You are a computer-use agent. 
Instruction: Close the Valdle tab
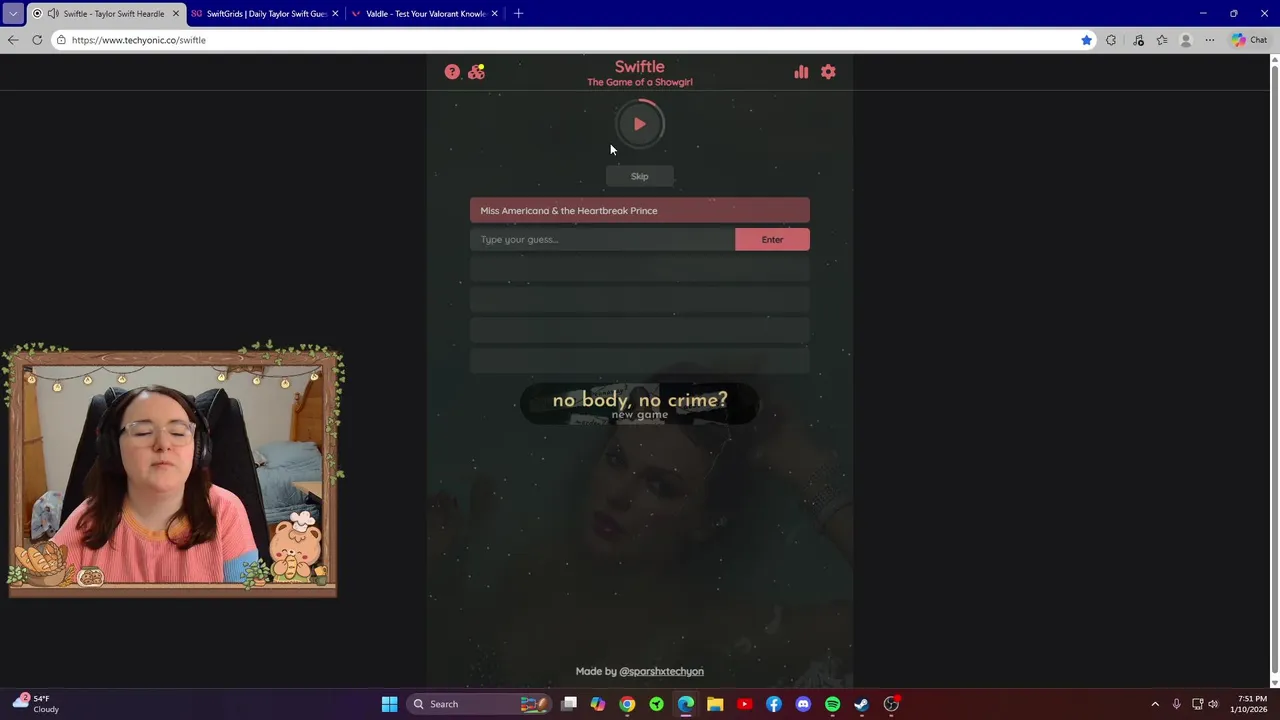click(x=494, y=14)
